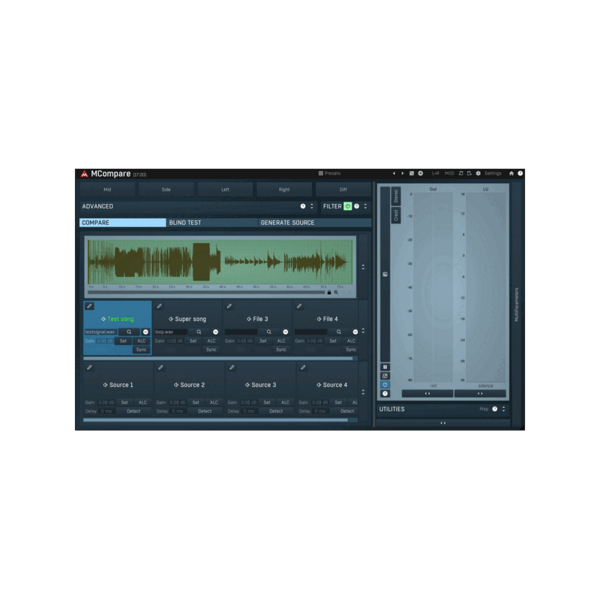Click the sources row scrollbar

[215, 420]
